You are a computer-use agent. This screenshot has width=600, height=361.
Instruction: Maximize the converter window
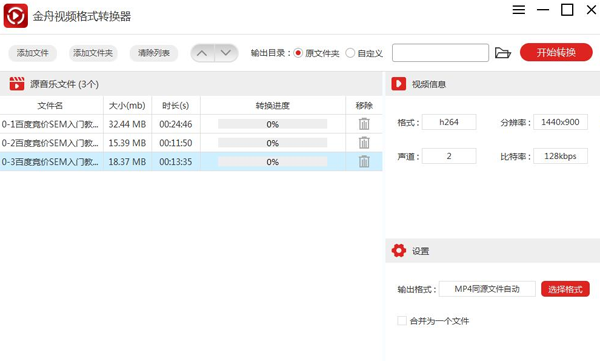[567, 10]
